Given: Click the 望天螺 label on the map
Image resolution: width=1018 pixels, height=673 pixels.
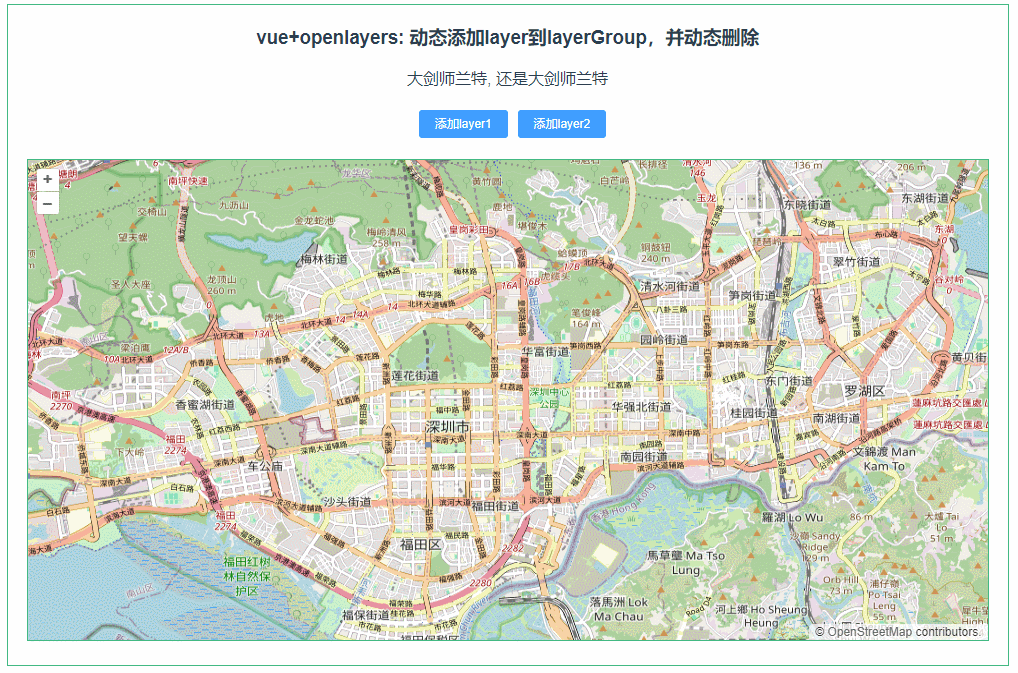Looking at the screenshot, I should pos(133,238).
